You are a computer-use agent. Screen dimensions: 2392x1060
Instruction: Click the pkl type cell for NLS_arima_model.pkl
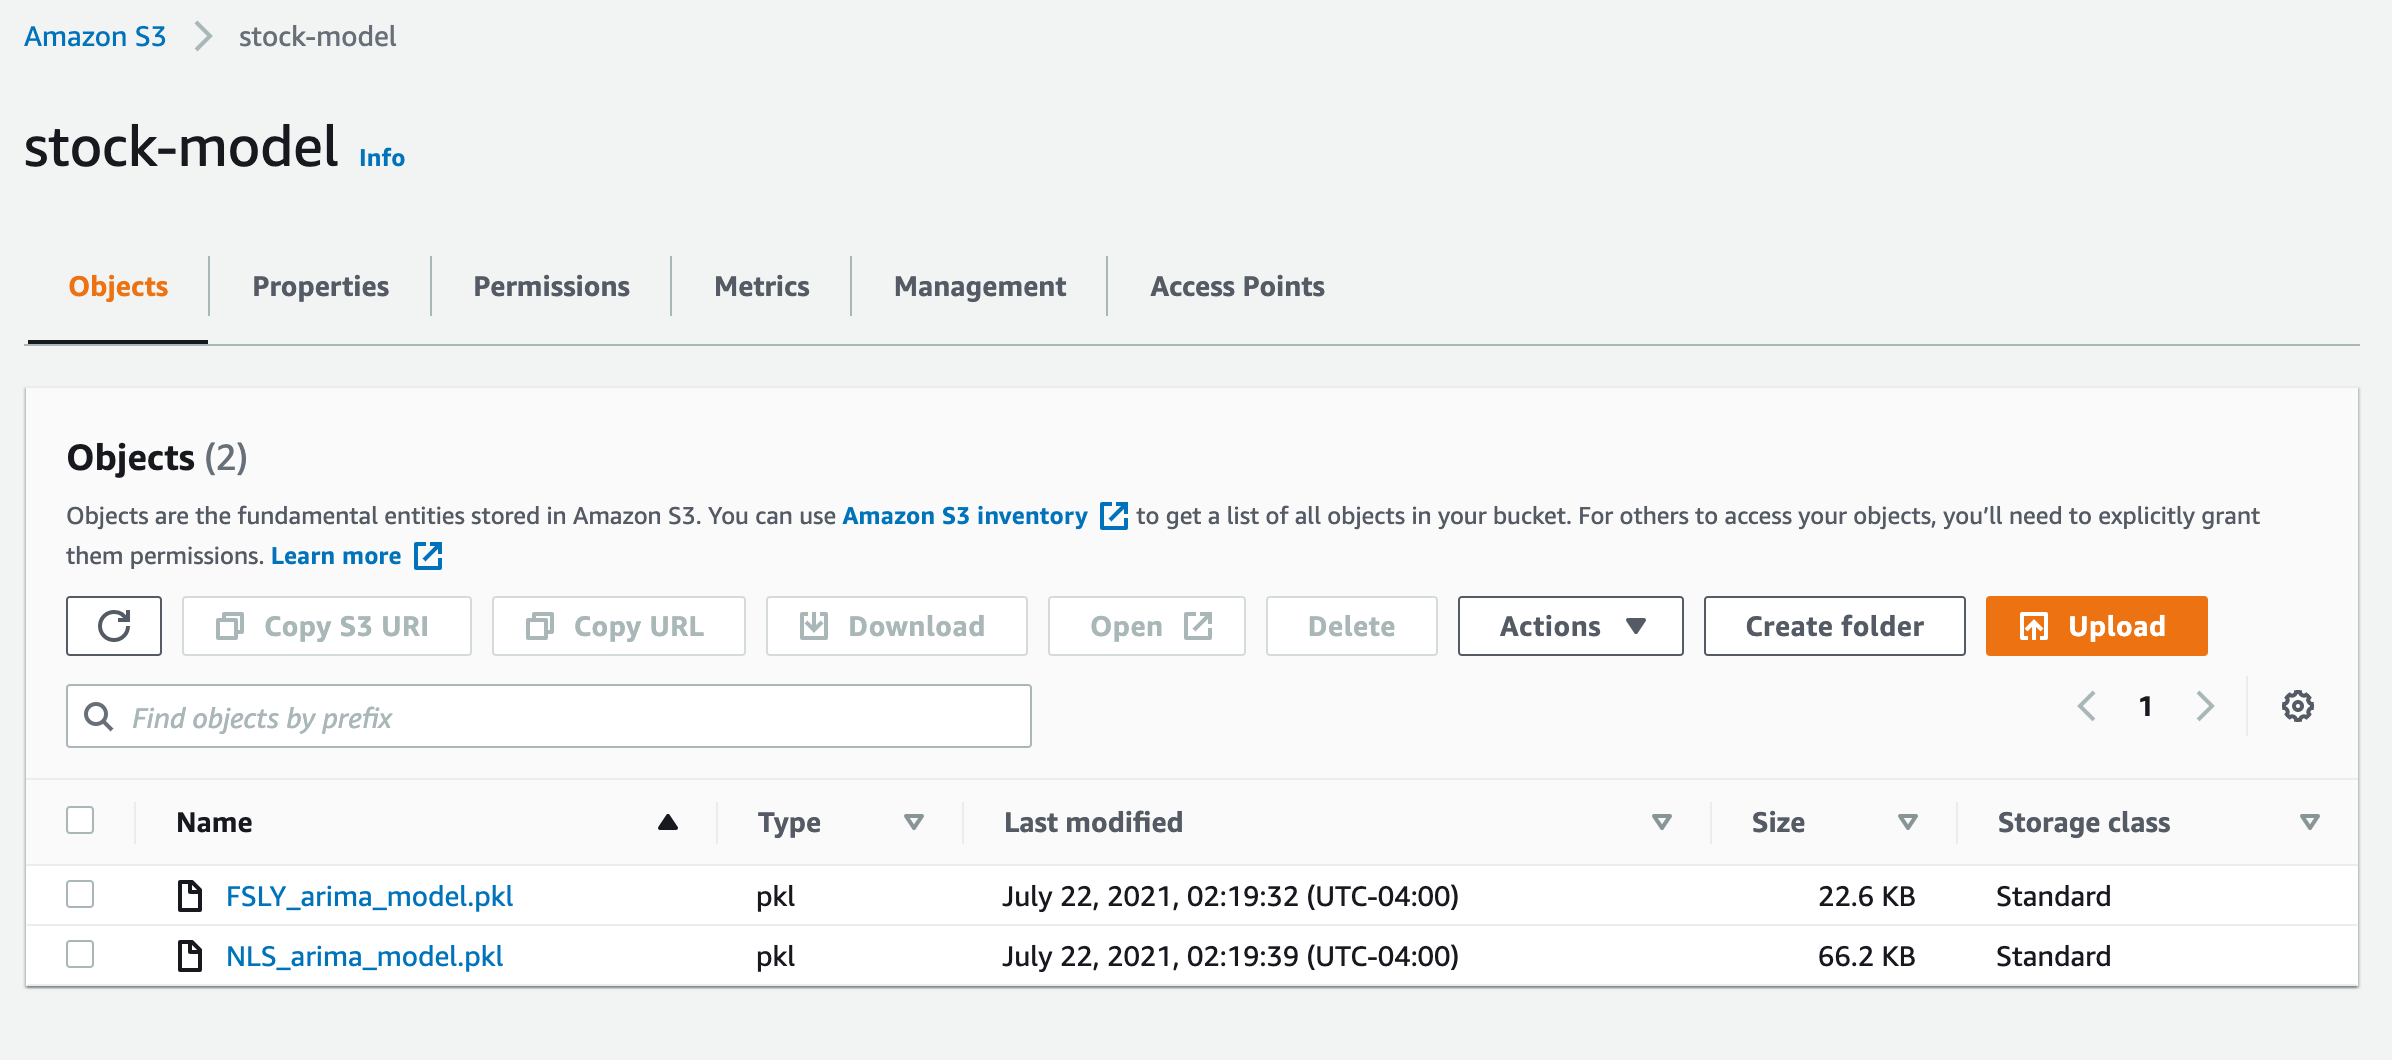(x=776, y=956)
